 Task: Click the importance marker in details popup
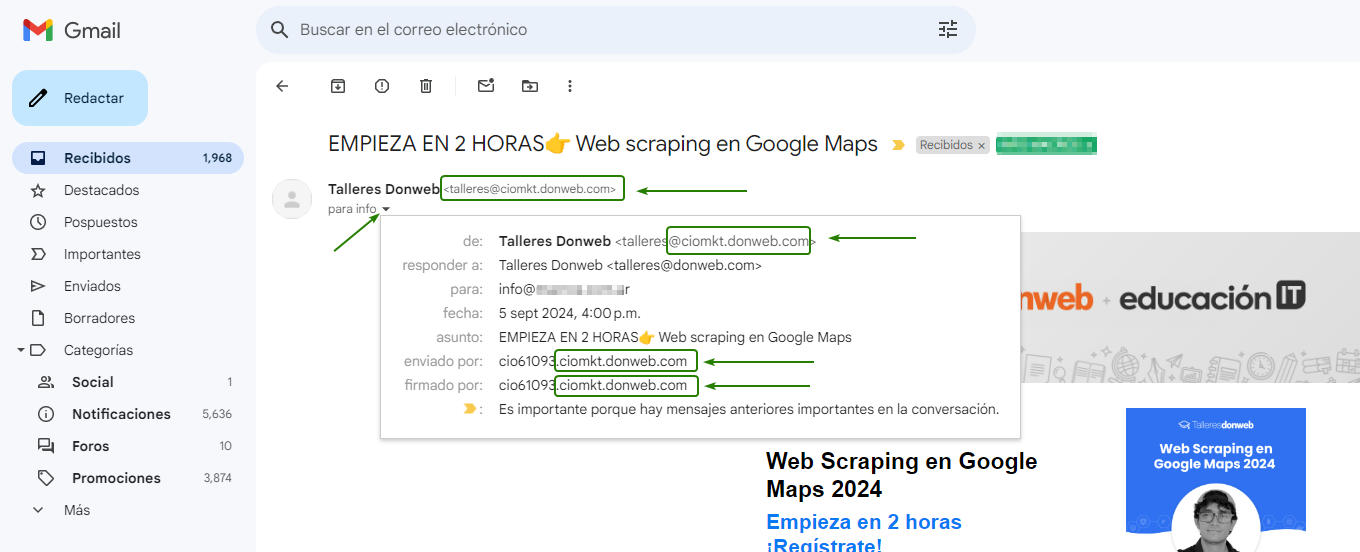click(472, 409)
